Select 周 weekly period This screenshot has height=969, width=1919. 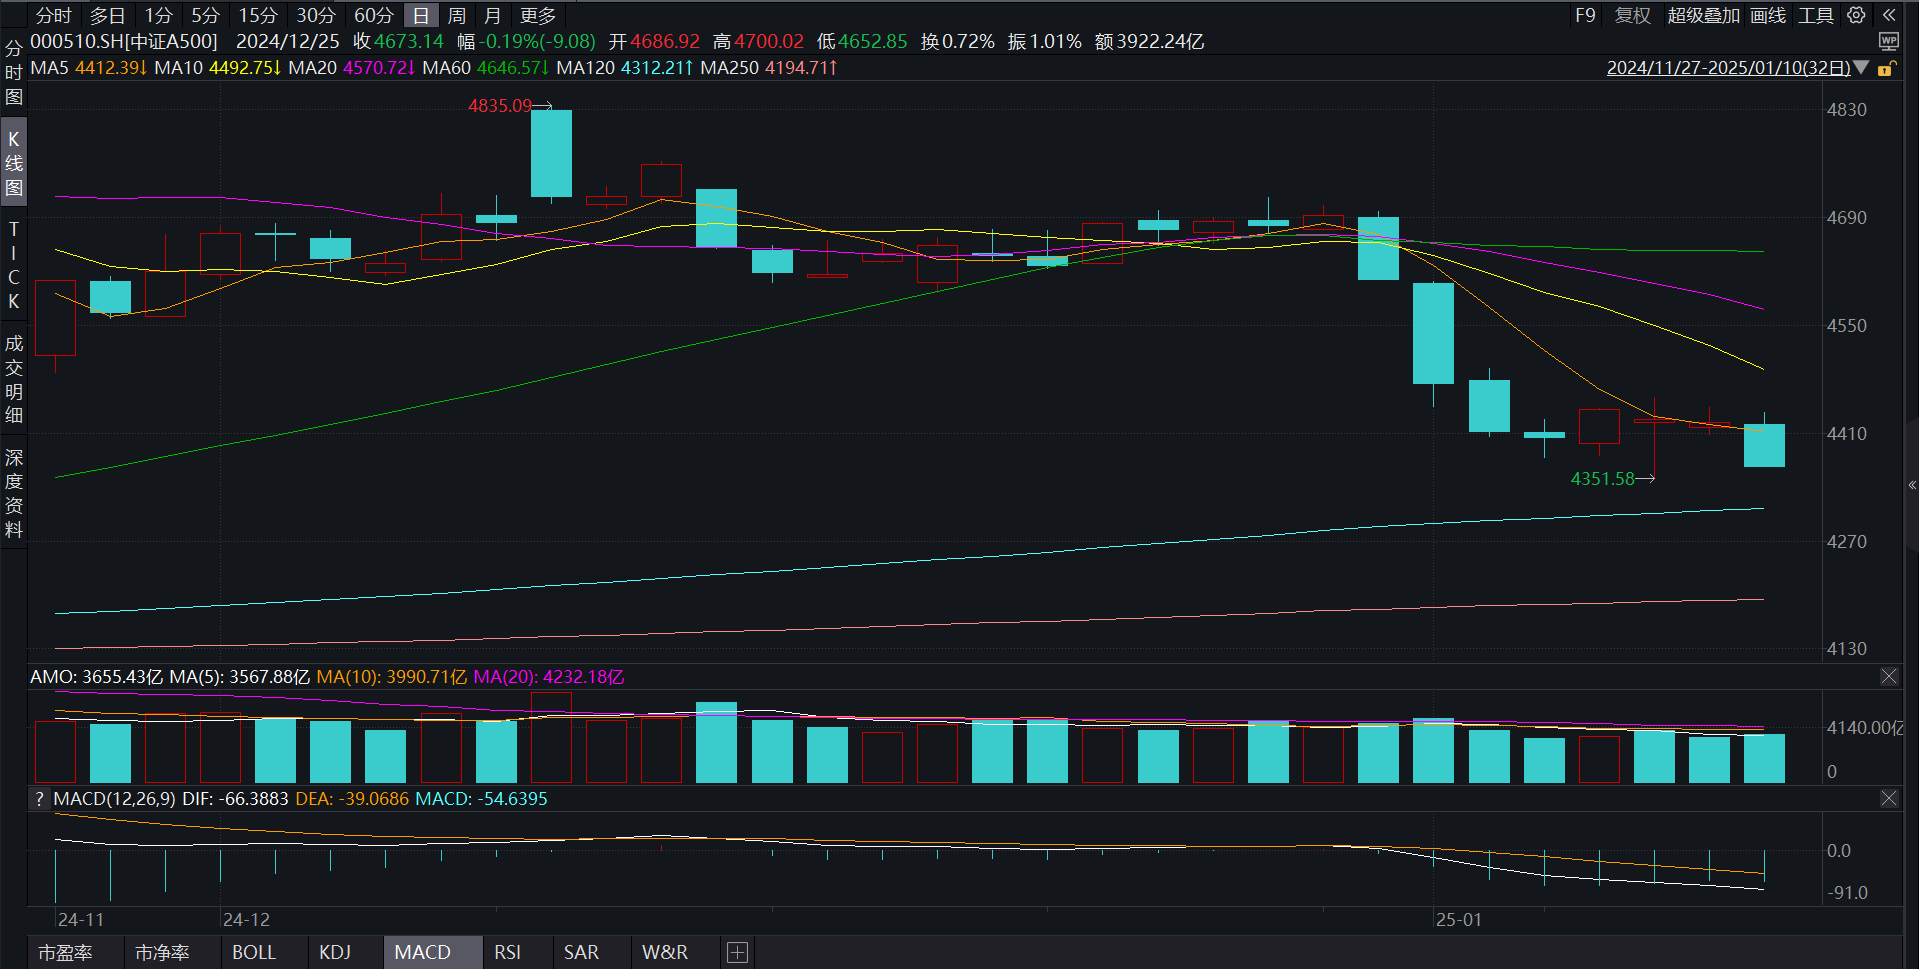click(457, 15)
